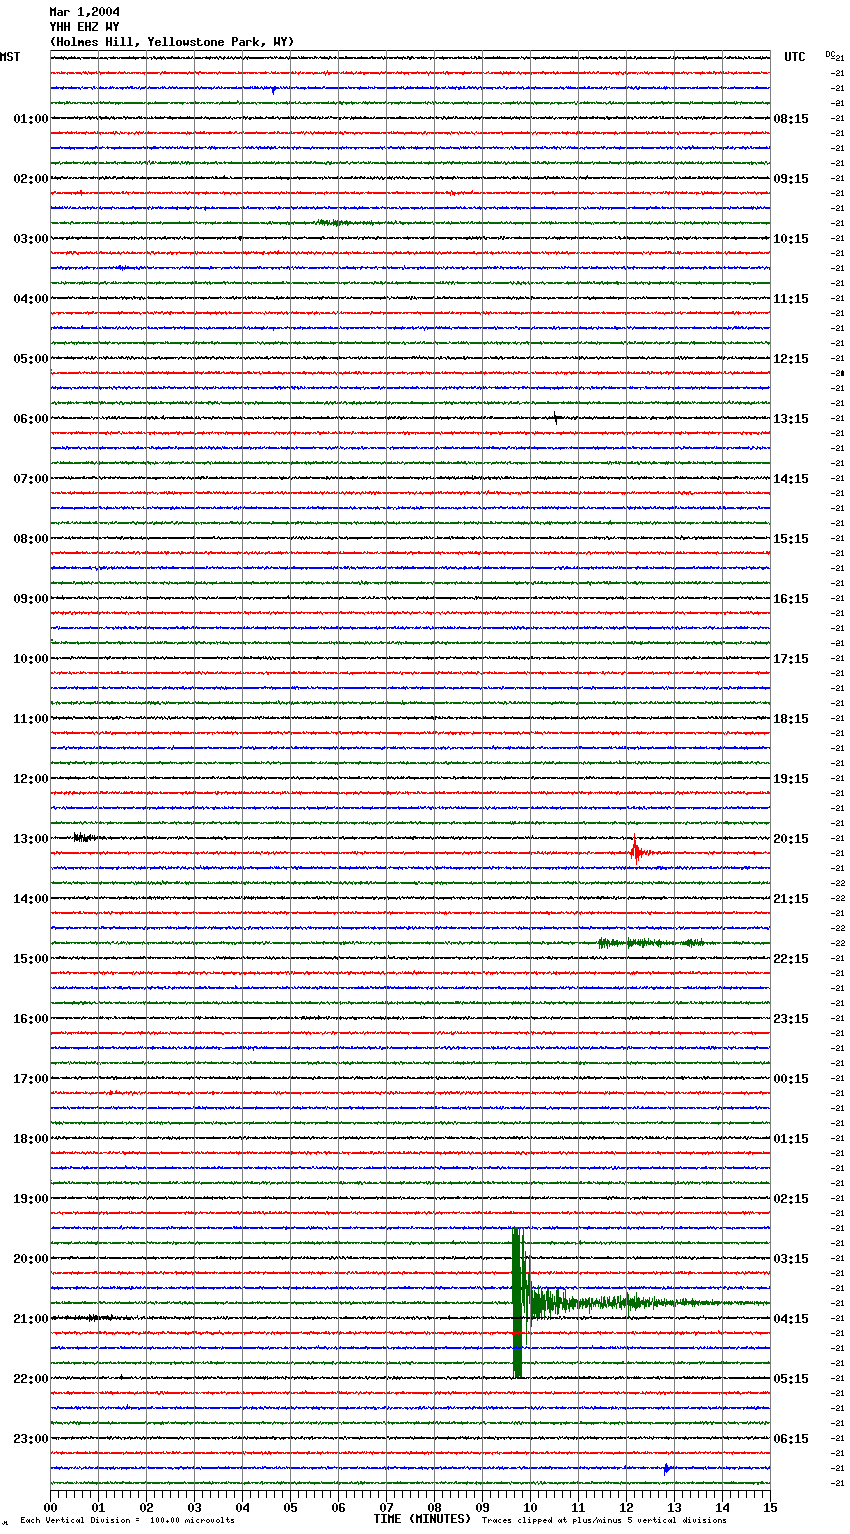Viewport: 850px width, 1534px height.
Task: Click the "DC" offset column header
Action: click(x=830, y=54)
